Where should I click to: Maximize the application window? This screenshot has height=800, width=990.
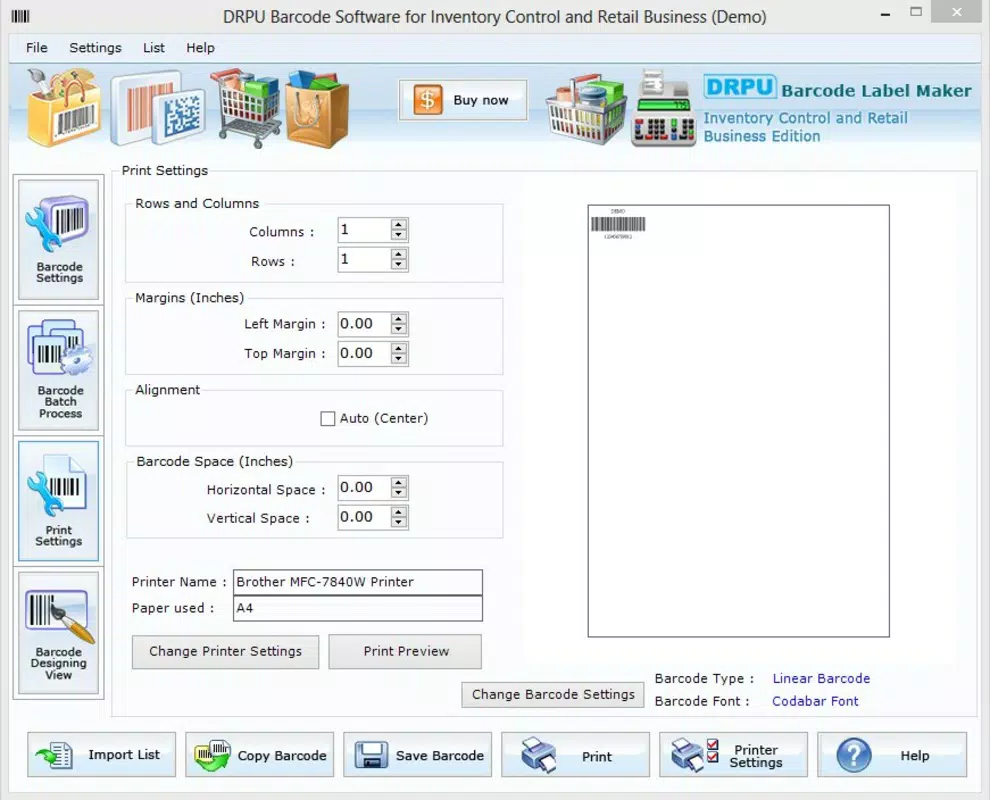916,12
